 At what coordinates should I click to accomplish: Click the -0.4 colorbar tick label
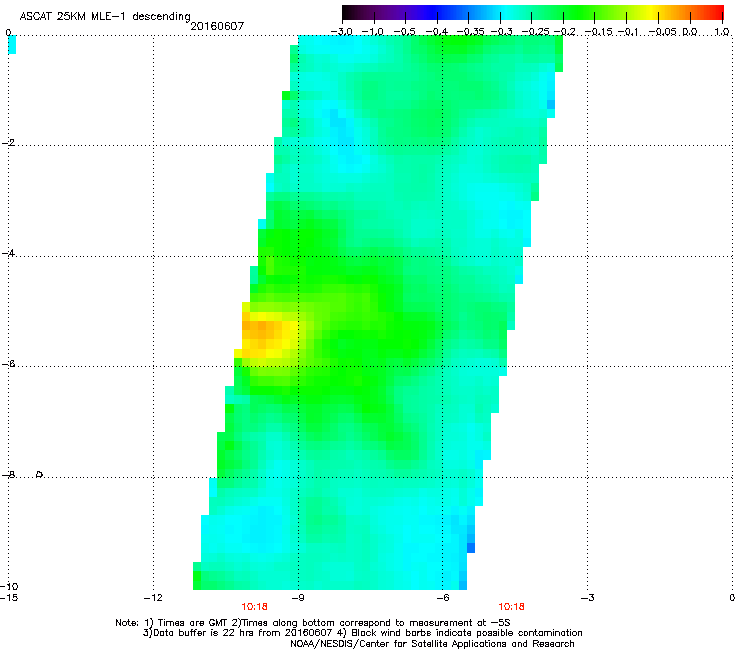[x=437, y=32]
